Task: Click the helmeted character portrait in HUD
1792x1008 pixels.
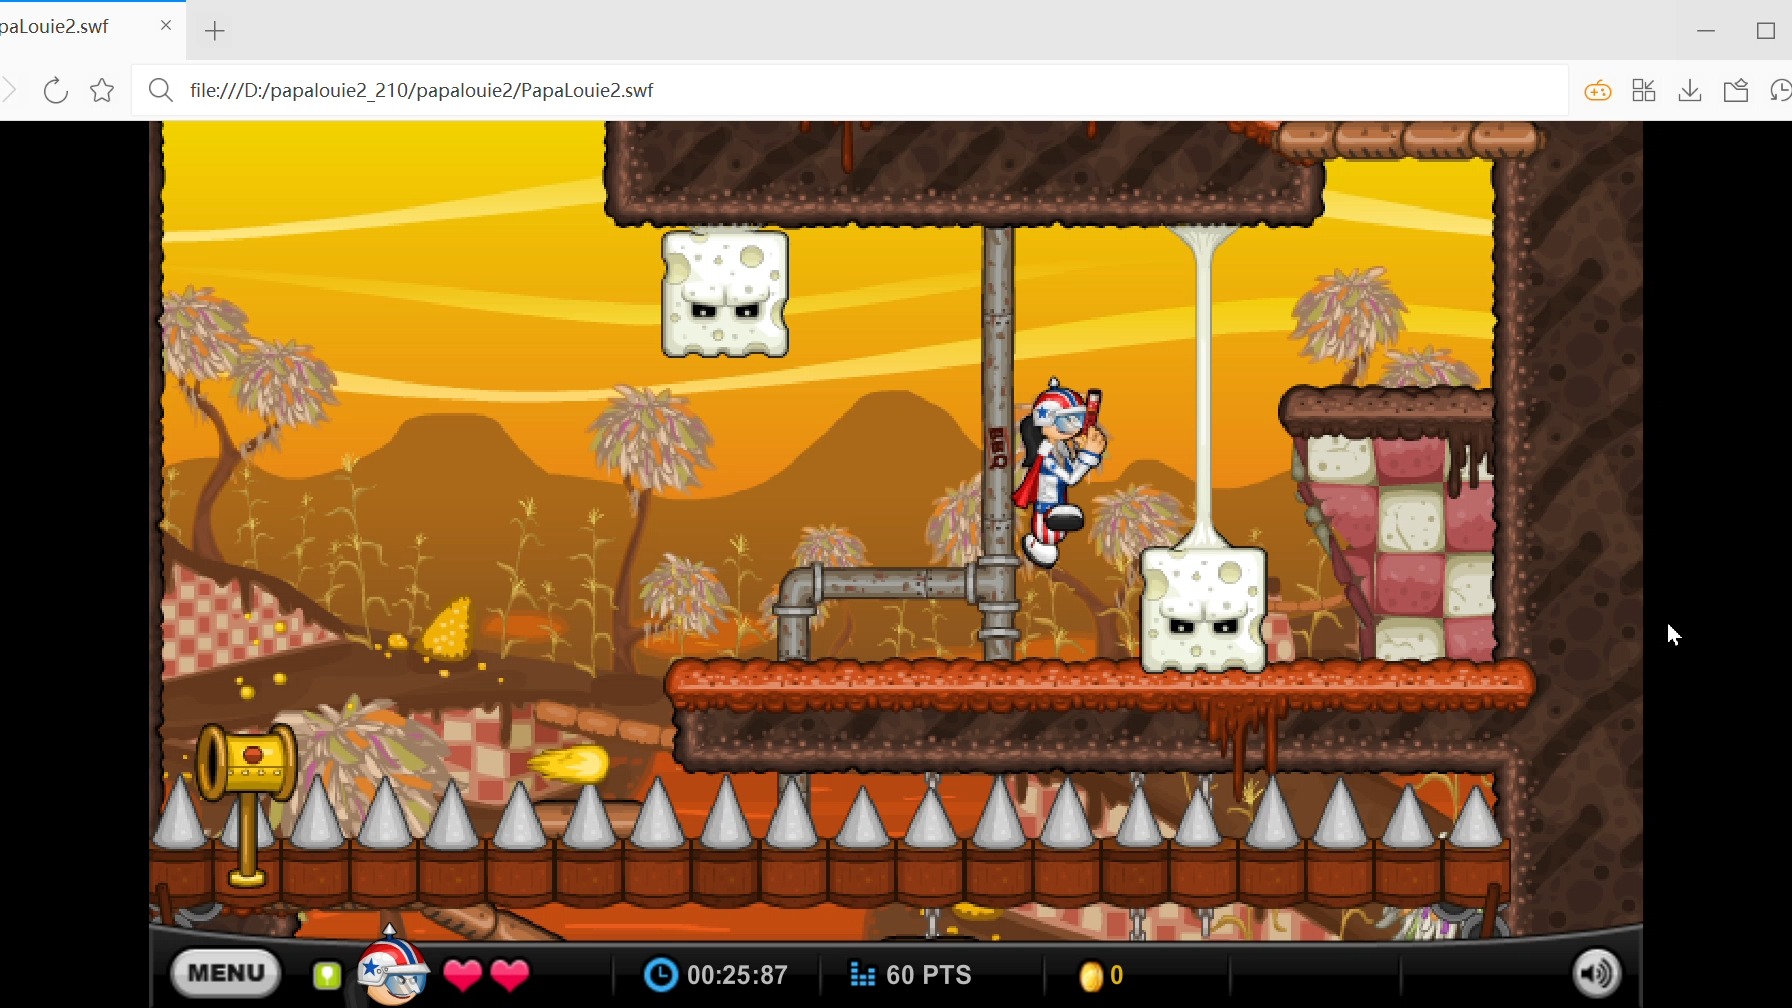Action: pyautogui.click(x=392, y=967)
